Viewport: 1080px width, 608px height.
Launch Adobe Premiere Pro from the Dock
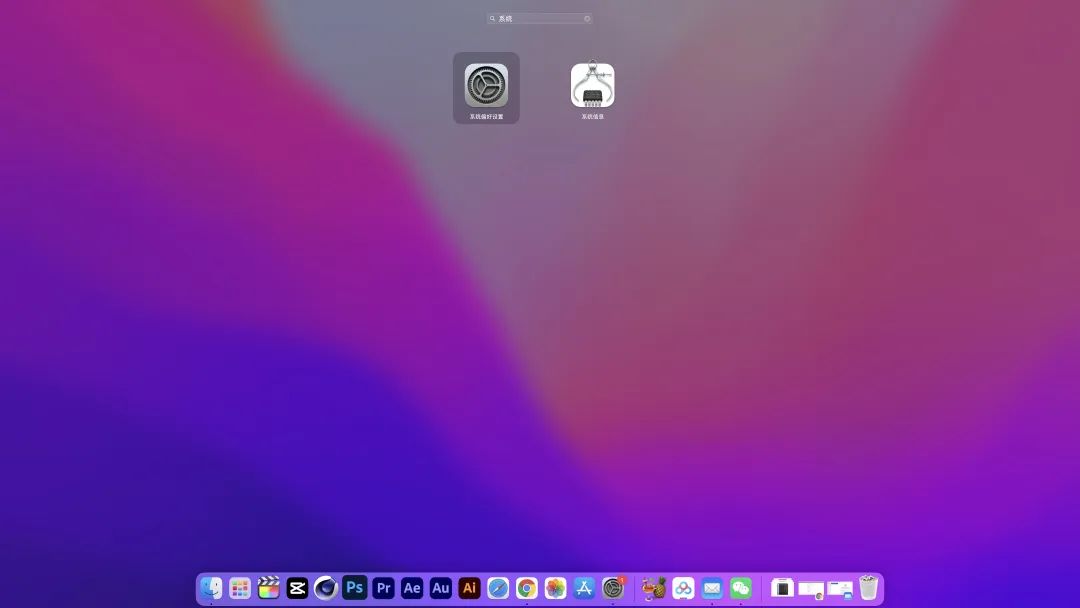pos(383,588)
